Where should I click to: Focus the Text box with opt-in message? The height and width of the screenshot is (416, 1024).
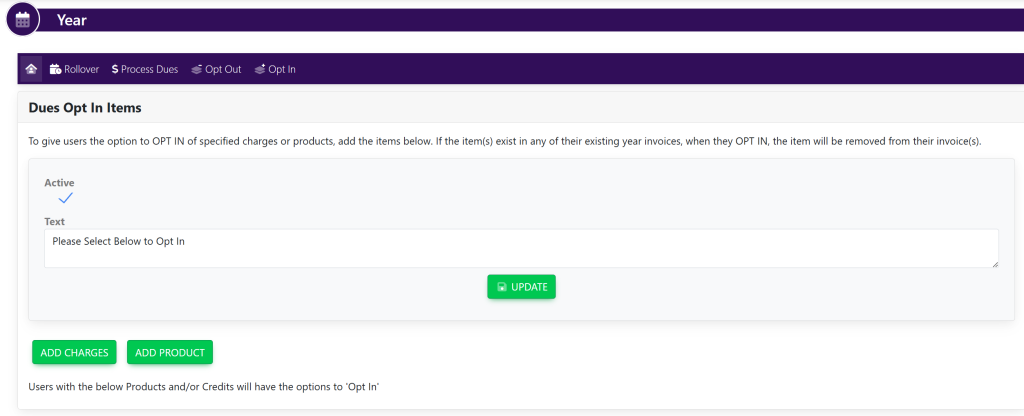click(x=520, y=248)
